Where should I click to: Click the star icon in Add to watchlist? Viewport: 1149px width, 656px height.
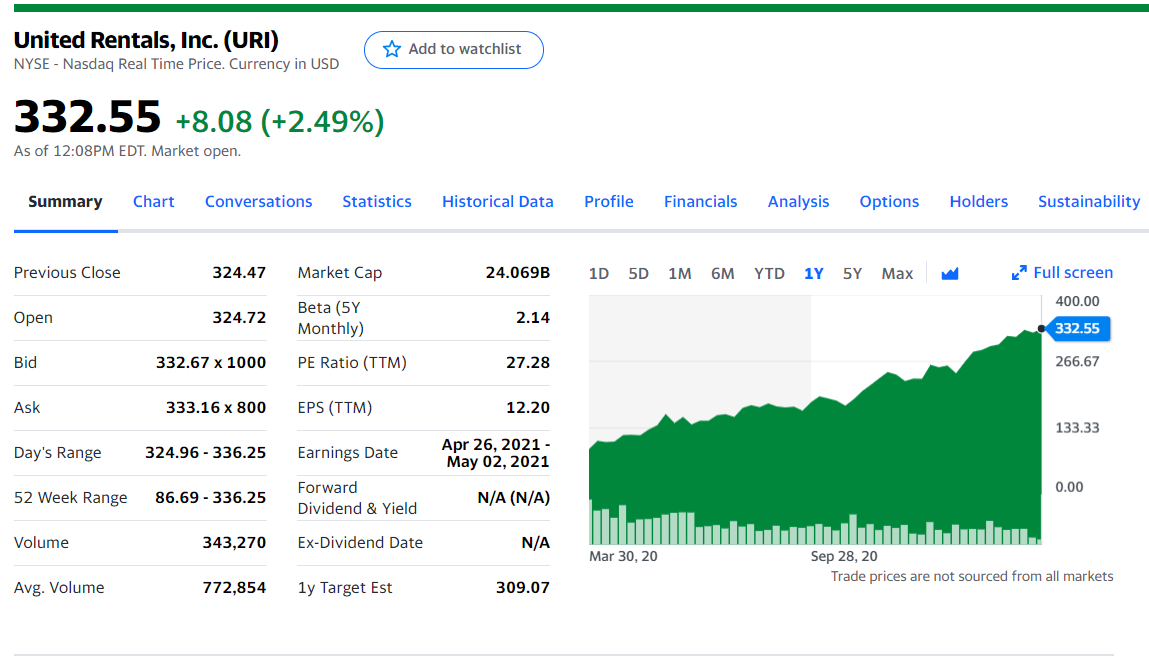(x=392, y=49)
